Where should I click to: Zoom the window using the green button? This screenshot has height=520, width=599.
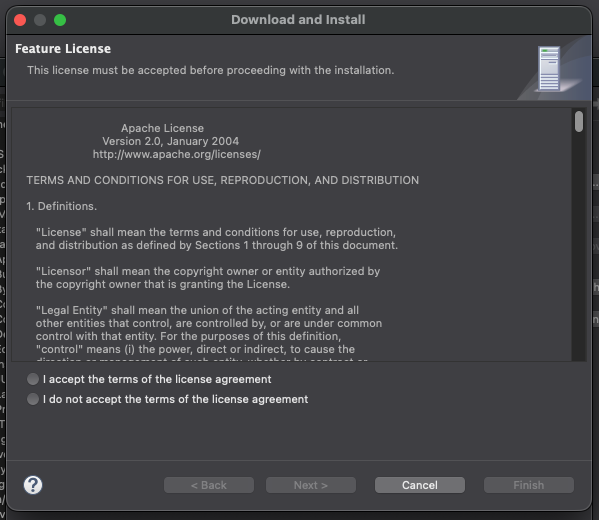coord(60,19)
